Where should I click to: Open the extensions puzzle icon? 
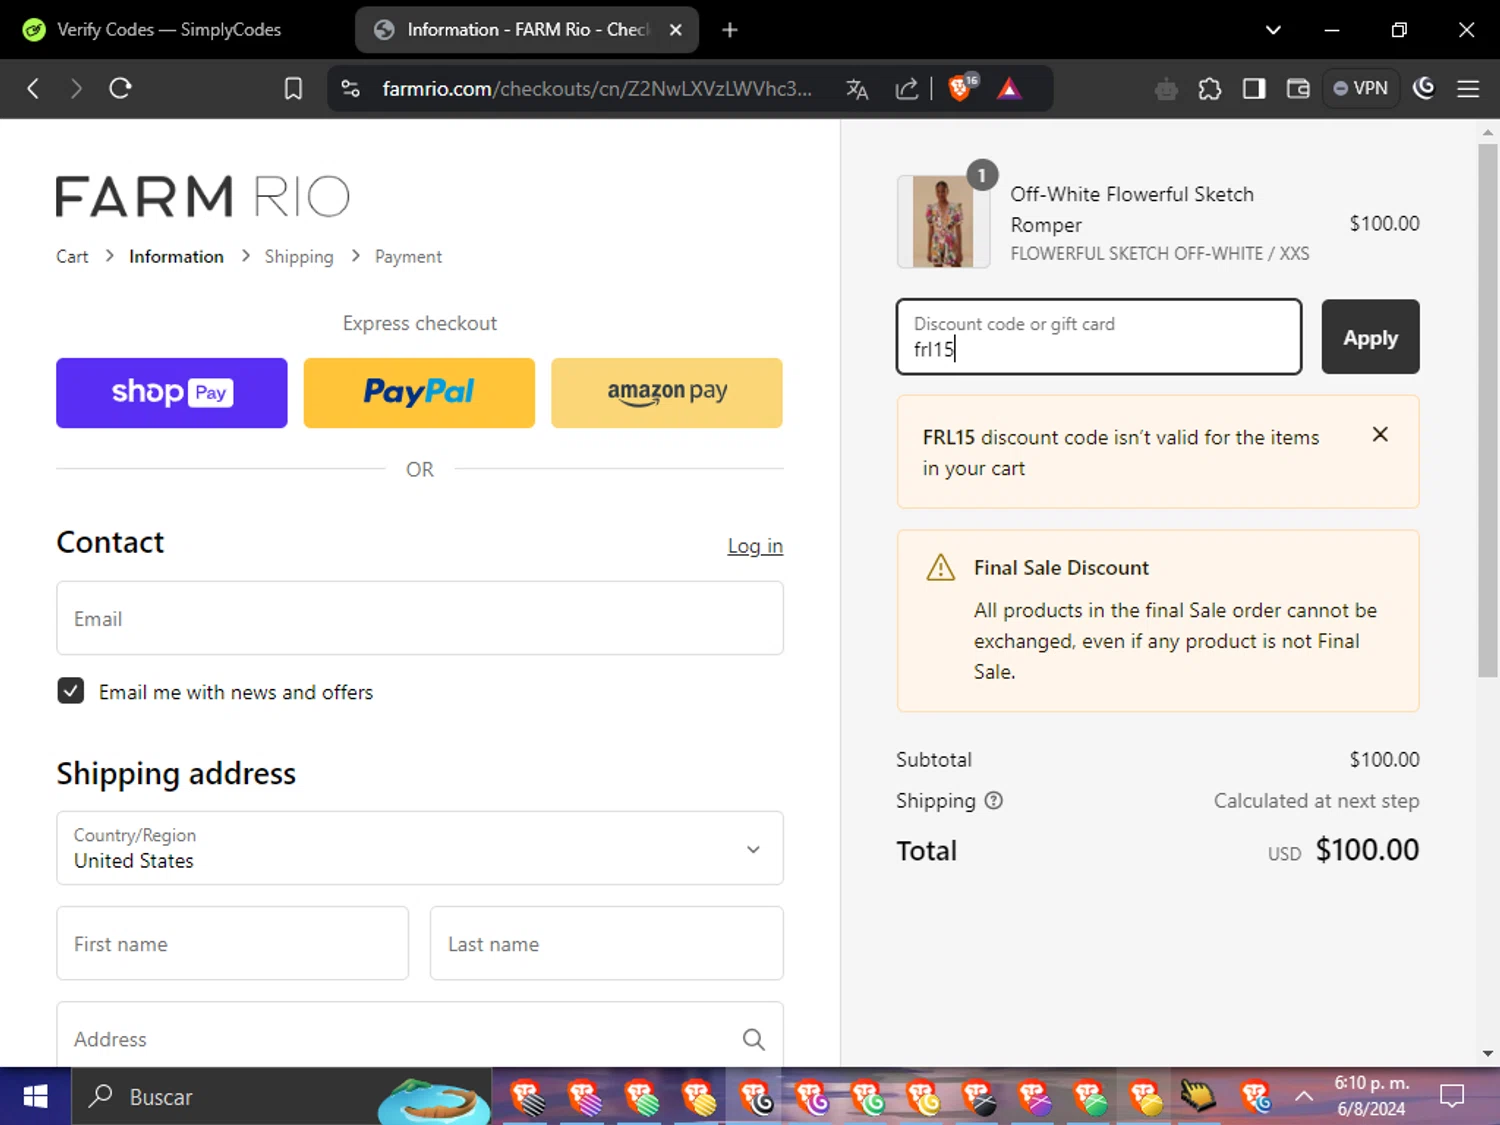[x=1210, y=89]
